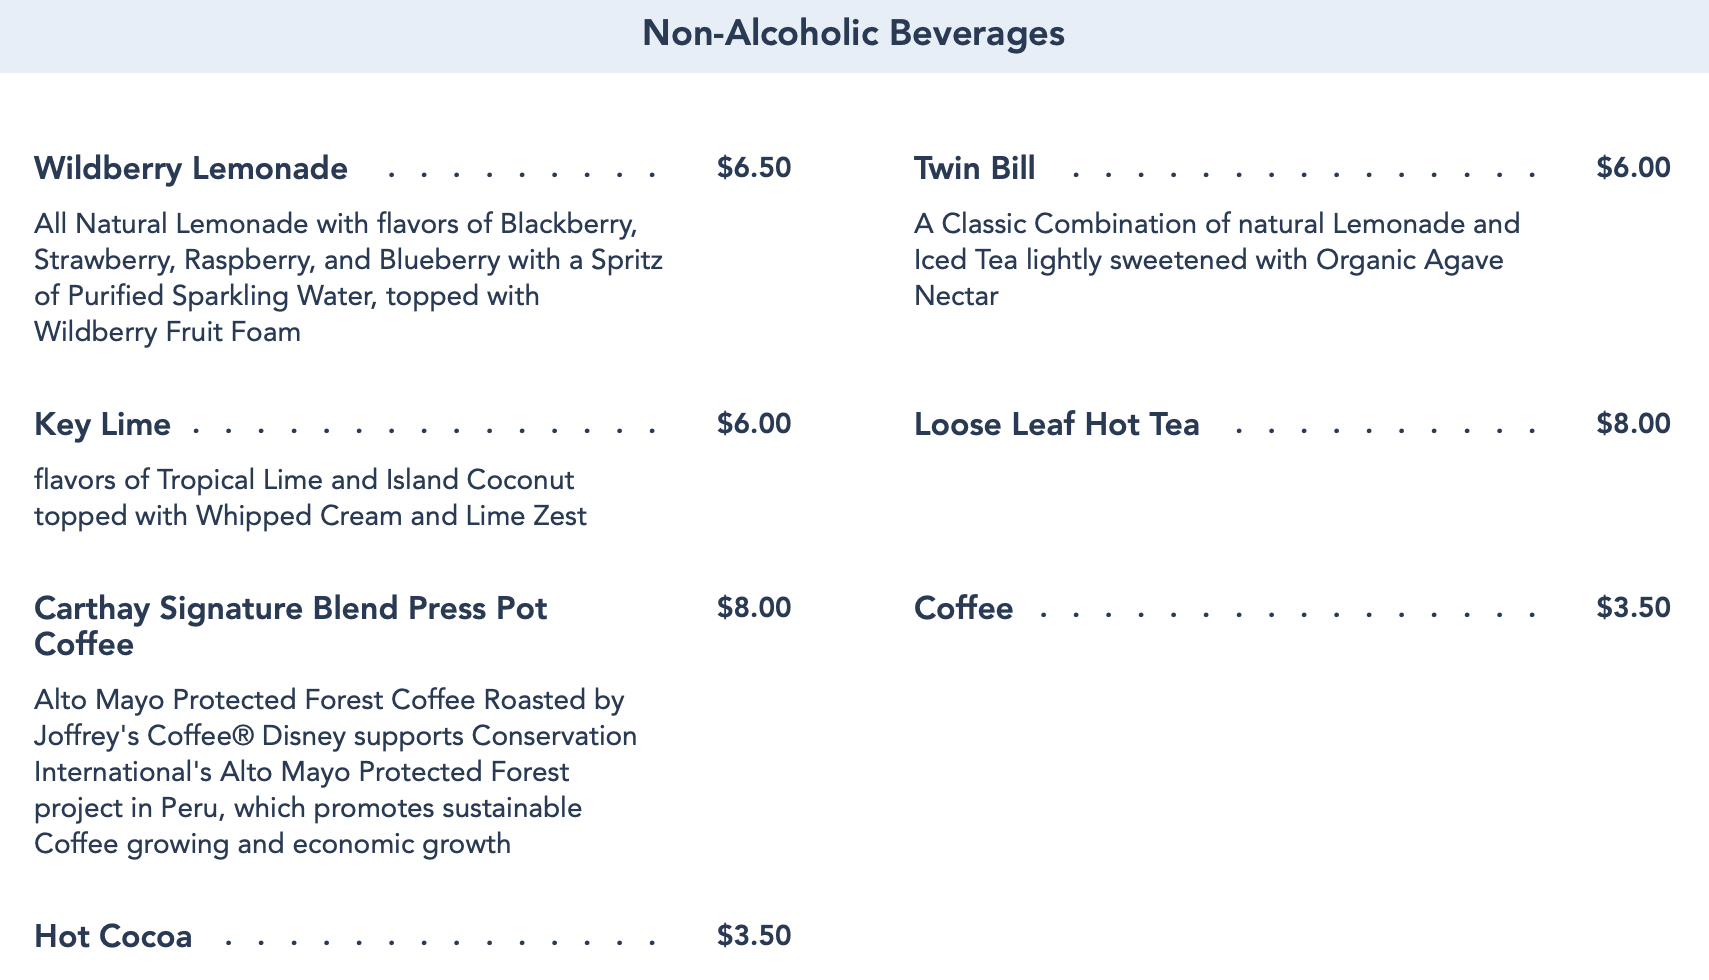
Task: Open Carthay Signature Blend Press Pot Coffee
Action: (x=290, y=626)
